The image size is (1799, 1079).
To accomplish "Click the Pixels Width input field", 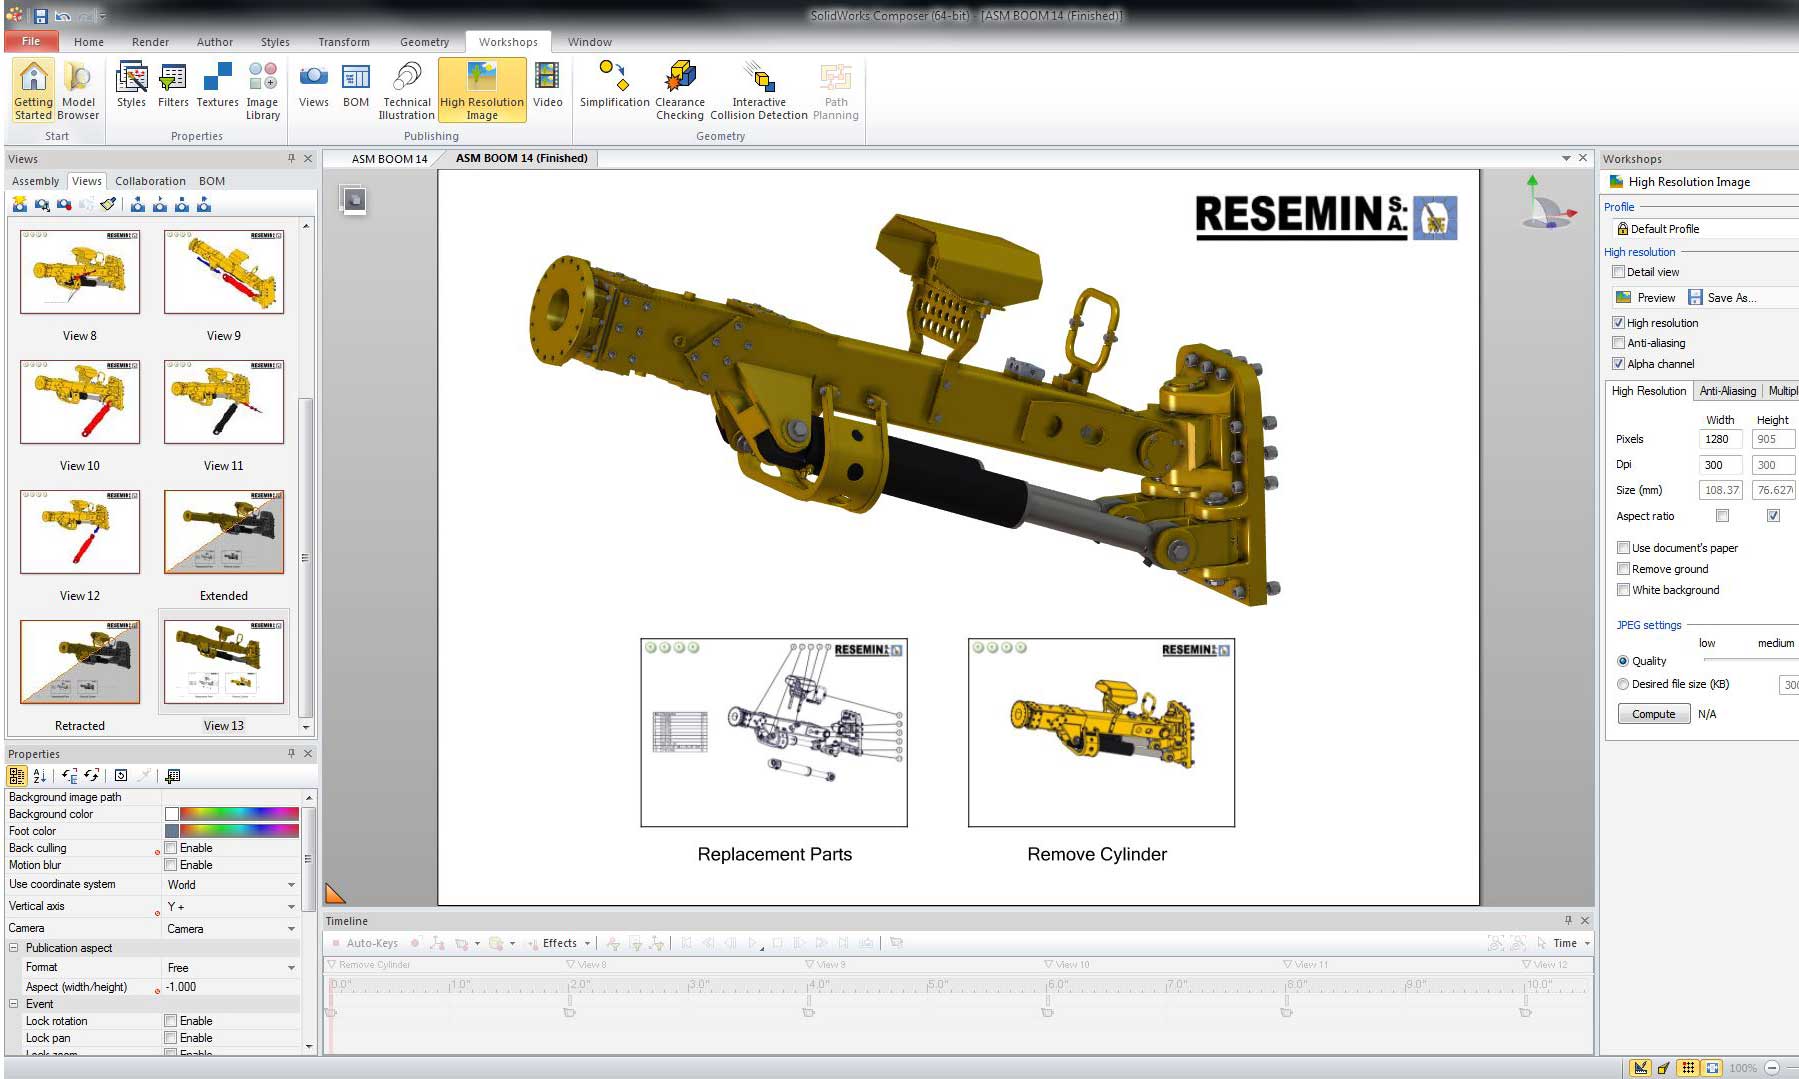I will [1720, 439].
